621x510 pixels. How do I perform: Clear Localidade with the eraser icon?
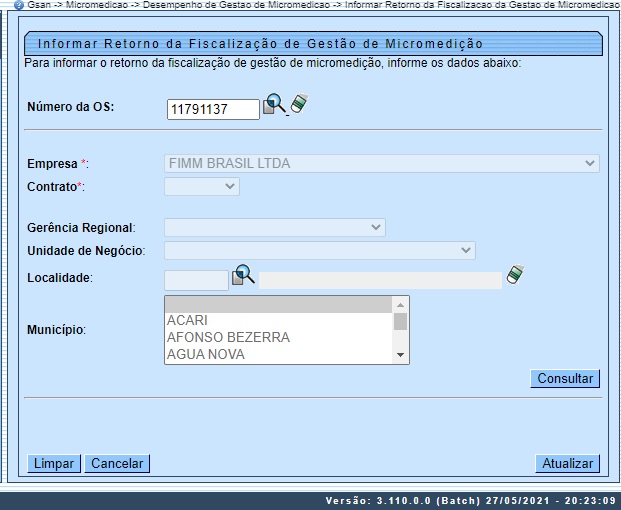515,274
